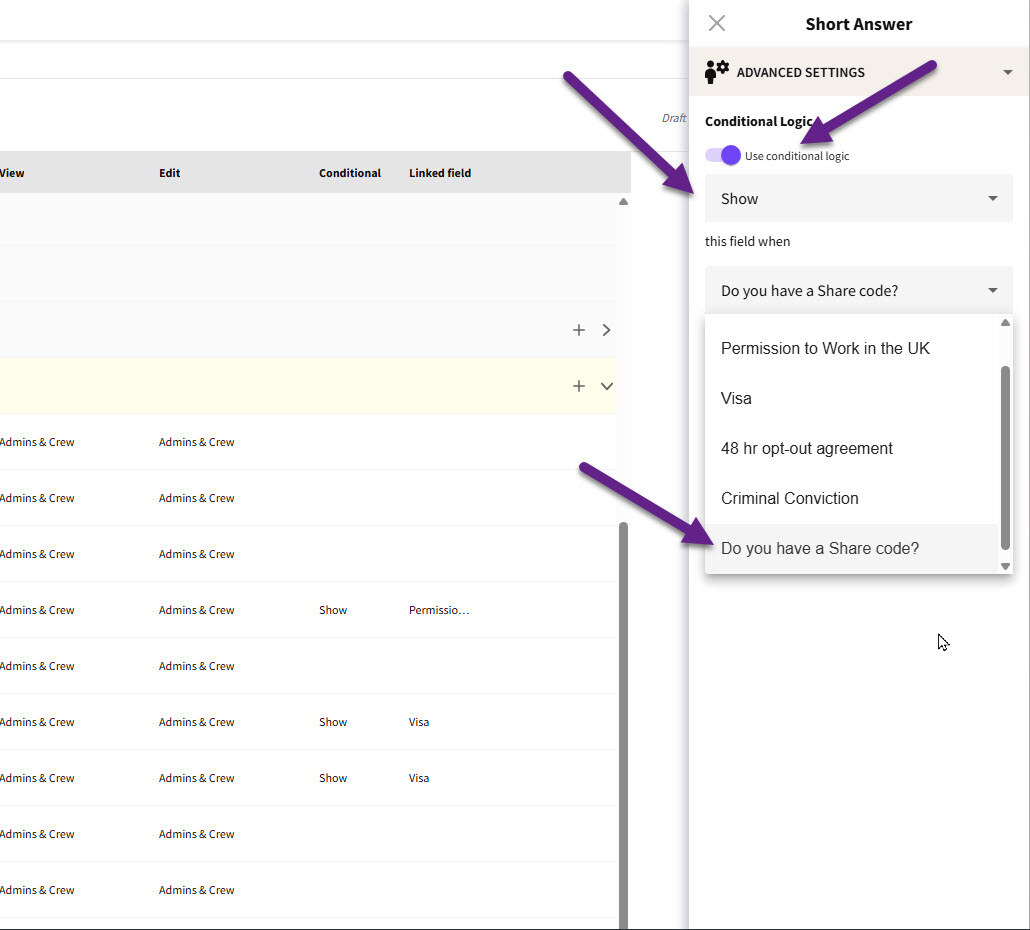Toggle the Use conditional logic switch
1030x930 pixels.
tap(723, 156)
